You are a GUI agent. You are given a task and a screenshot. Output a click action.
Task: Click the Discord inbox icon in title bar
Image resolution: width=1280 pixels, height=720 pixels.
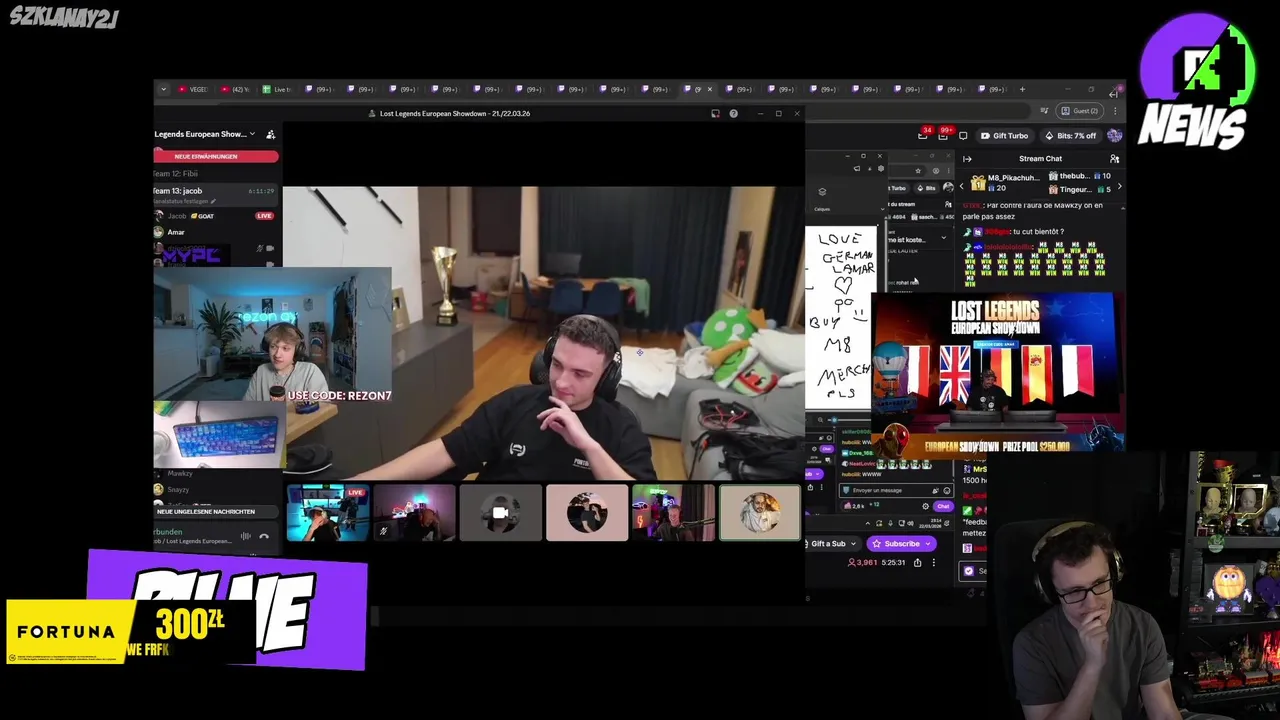click(715, 114)
